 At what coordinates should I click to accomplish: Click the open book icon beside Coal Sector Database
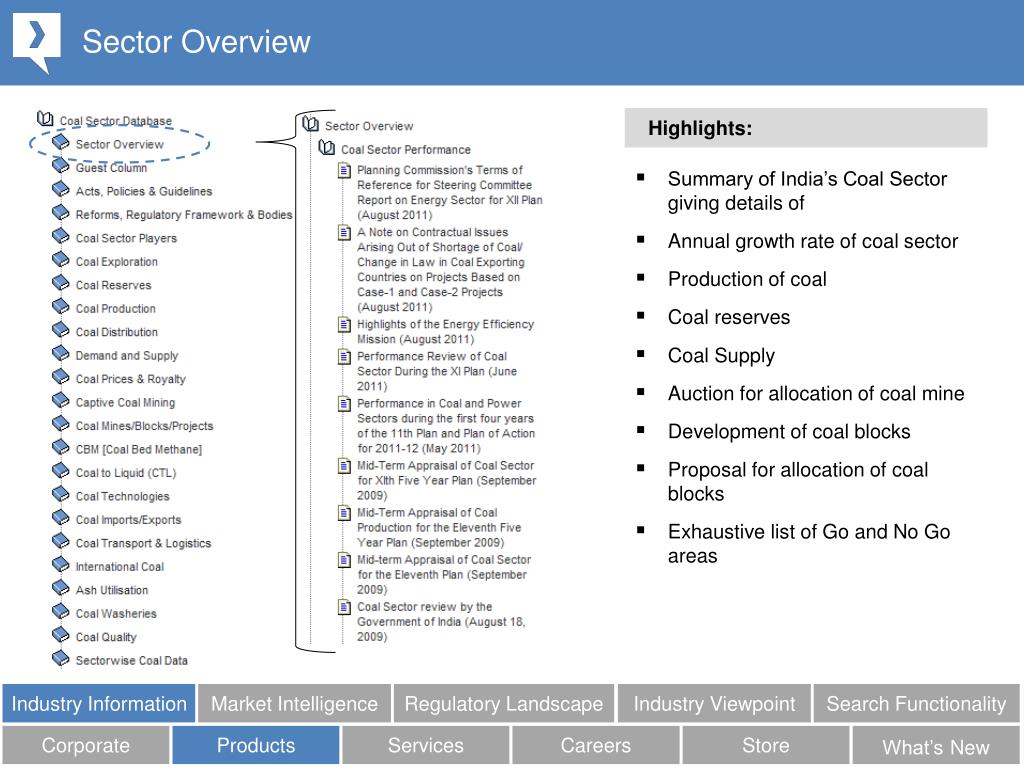coord(45,119)
